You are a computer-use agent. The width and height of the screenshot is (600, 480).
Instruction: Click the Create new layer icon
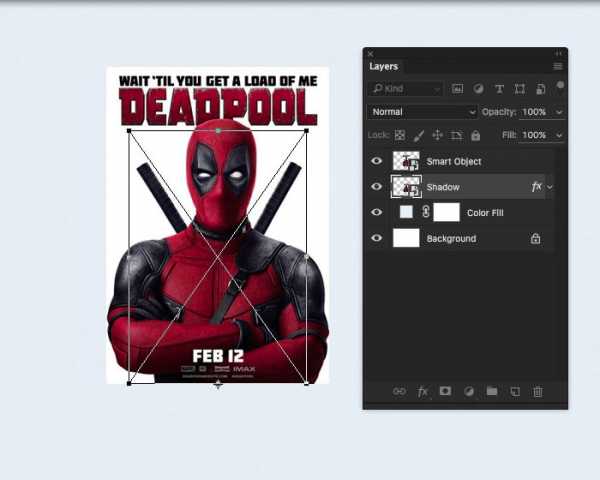pyautogui.click(x=515, y=392)
